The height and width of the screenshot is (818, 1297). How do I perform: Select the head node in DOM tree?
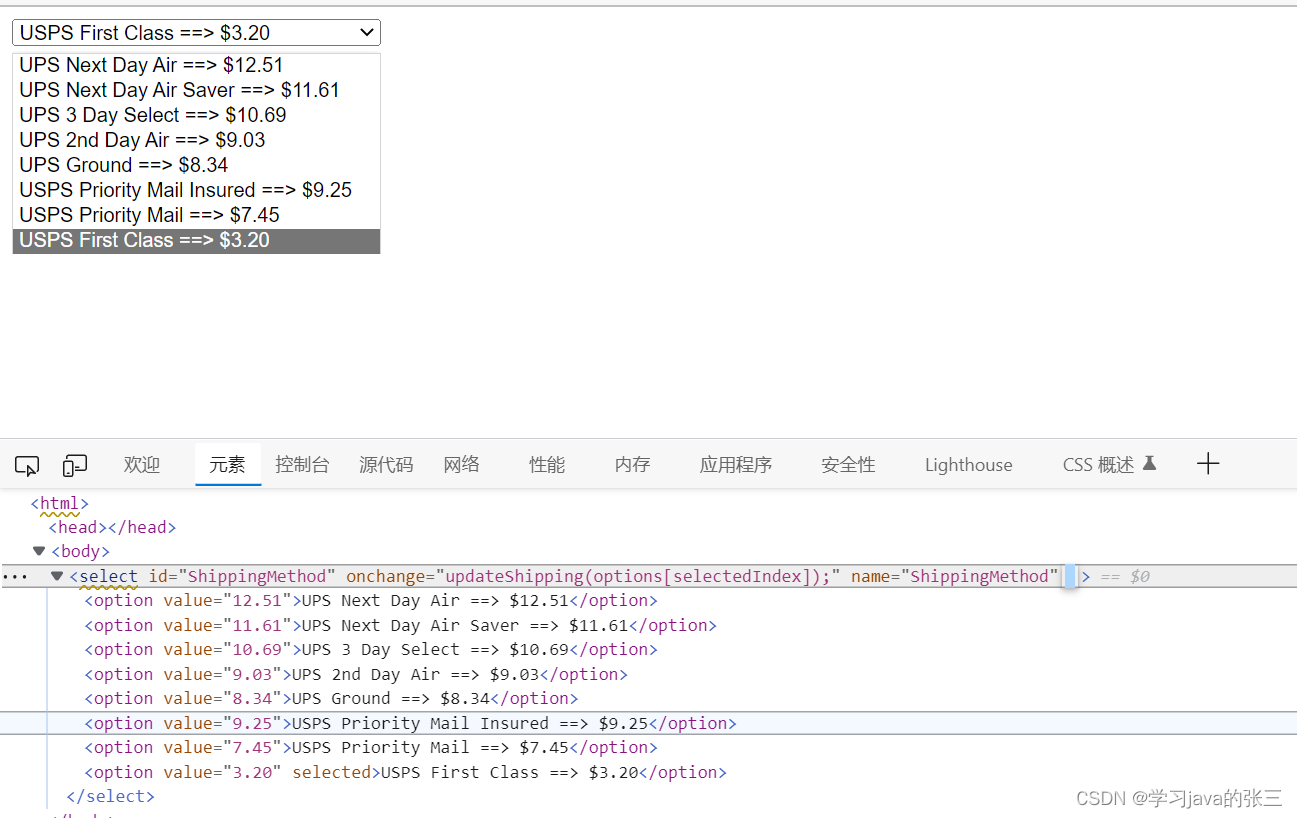click(112, 527)
